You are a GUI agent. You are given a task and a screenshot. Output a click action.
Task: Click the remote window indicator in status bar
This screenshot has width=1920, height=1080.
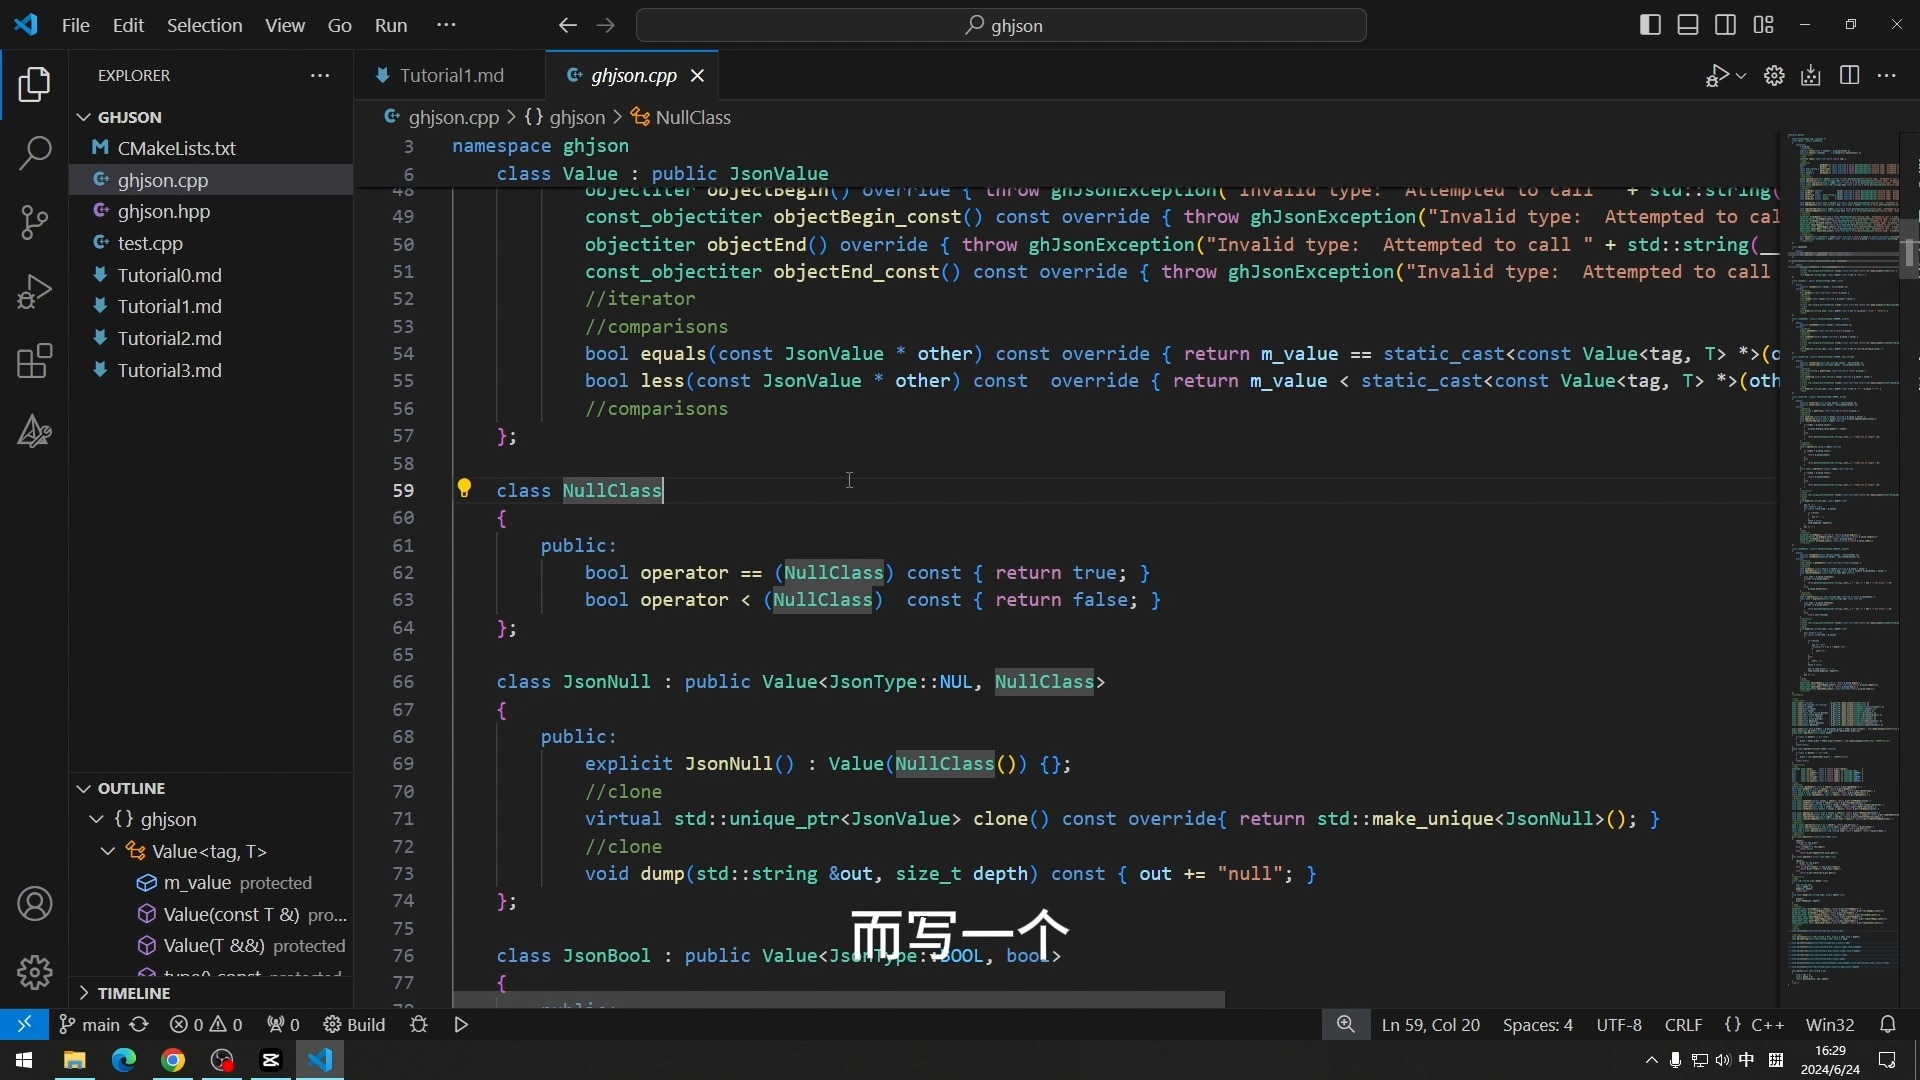pos(24,1024)
